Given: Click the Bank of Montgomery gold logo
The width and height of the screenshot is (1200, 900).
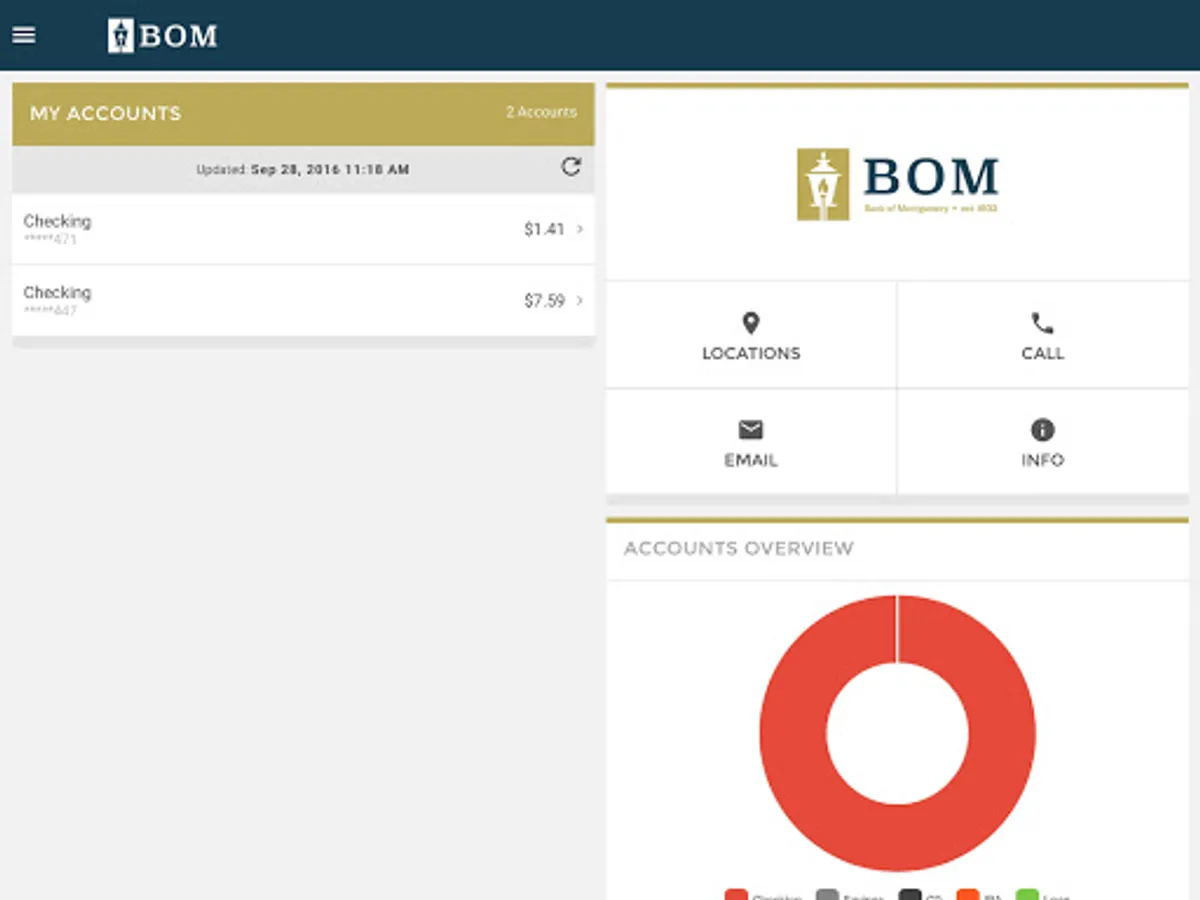Looking at the screenshot, I should coord(897,185).
